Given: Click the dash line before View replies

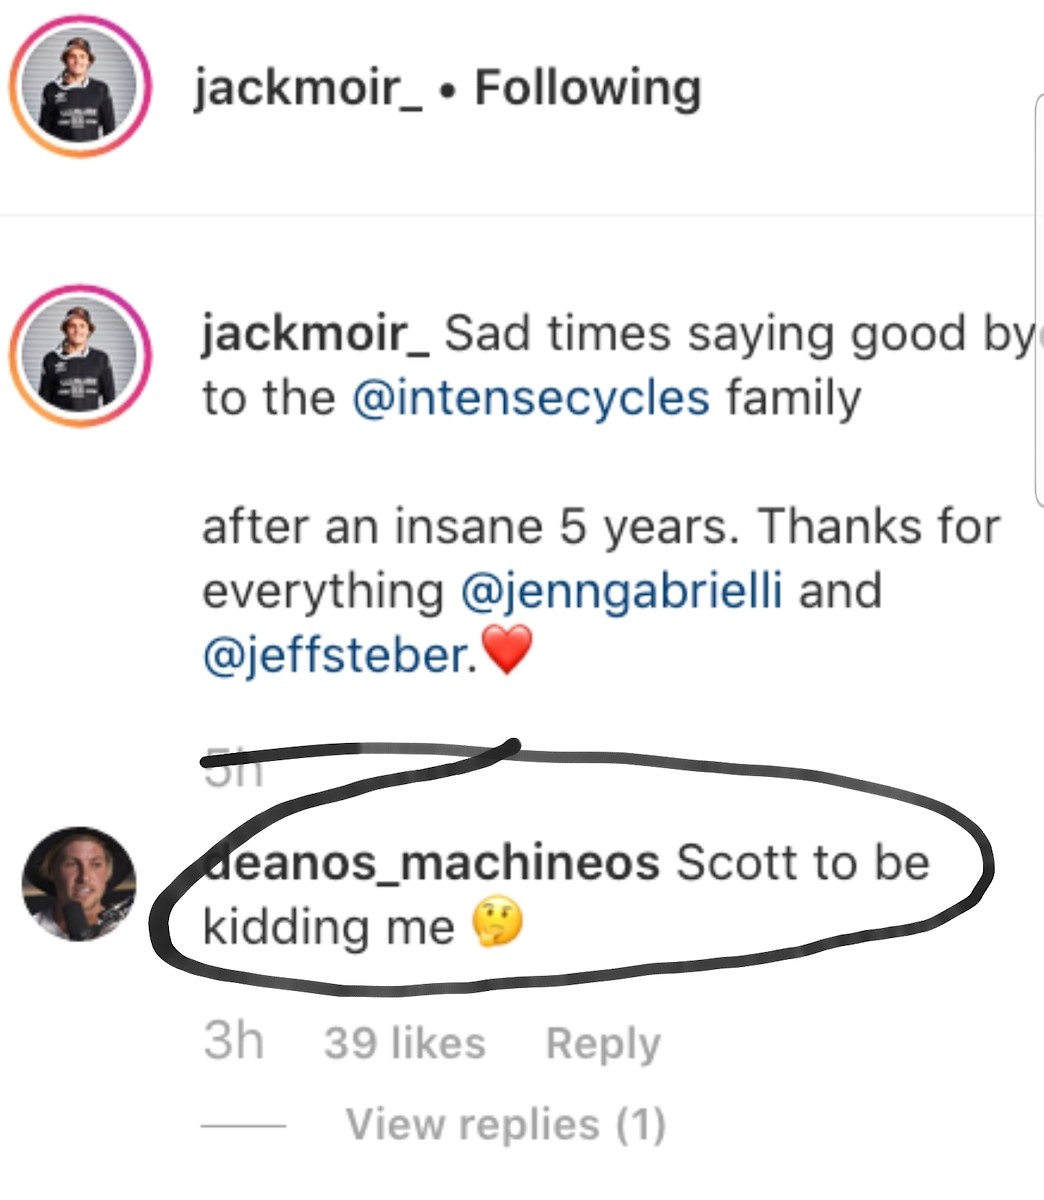Looking at the screenshot, I should pos(243,1125).
